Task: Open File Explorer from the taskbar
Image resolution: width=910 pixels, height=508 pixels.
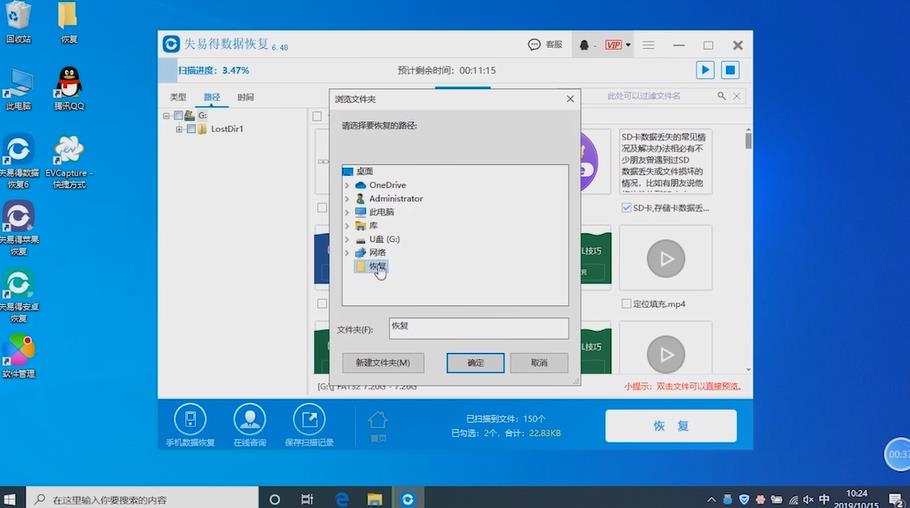Action: click(x=375, y=499)
